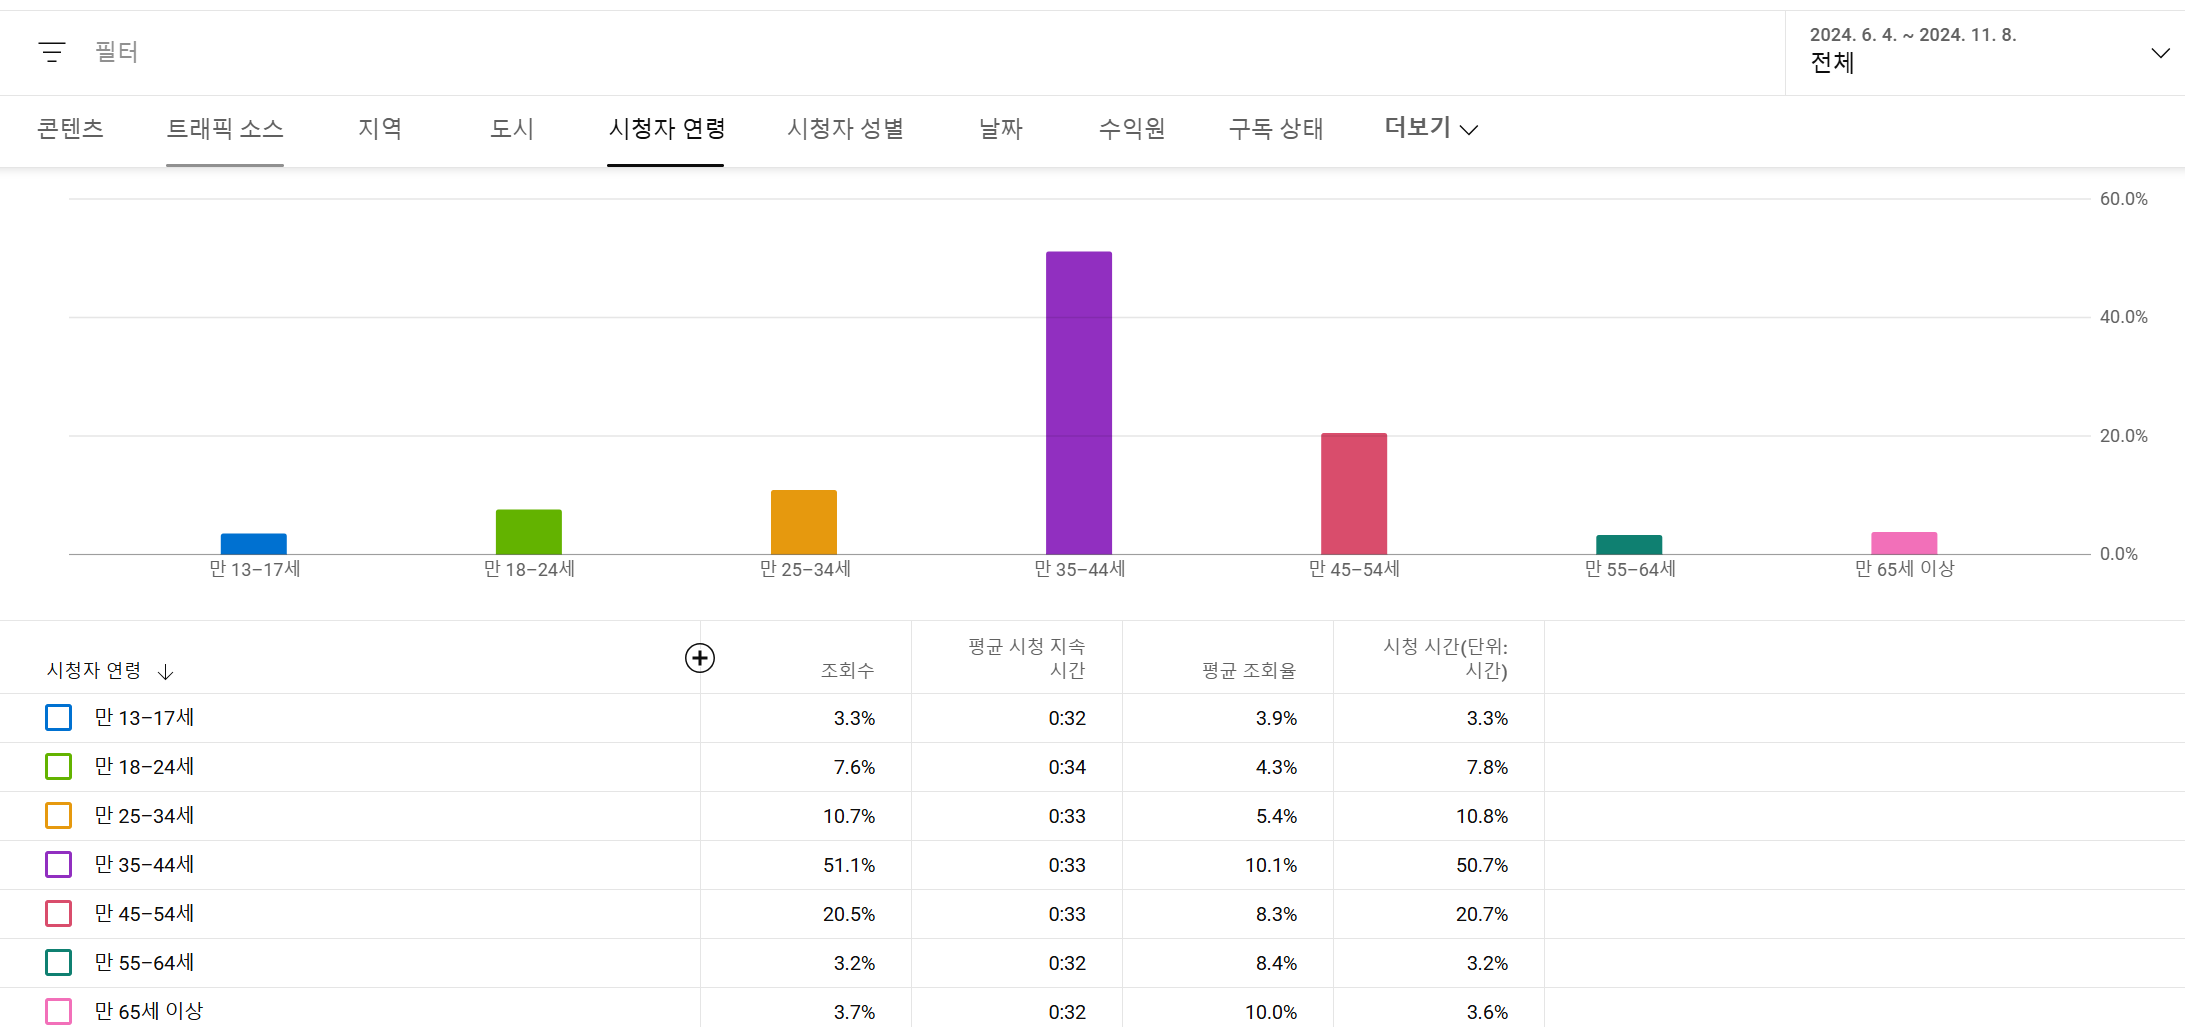
Task: Switch to the 트래픽 소스 tab
Action: point(225,128)
